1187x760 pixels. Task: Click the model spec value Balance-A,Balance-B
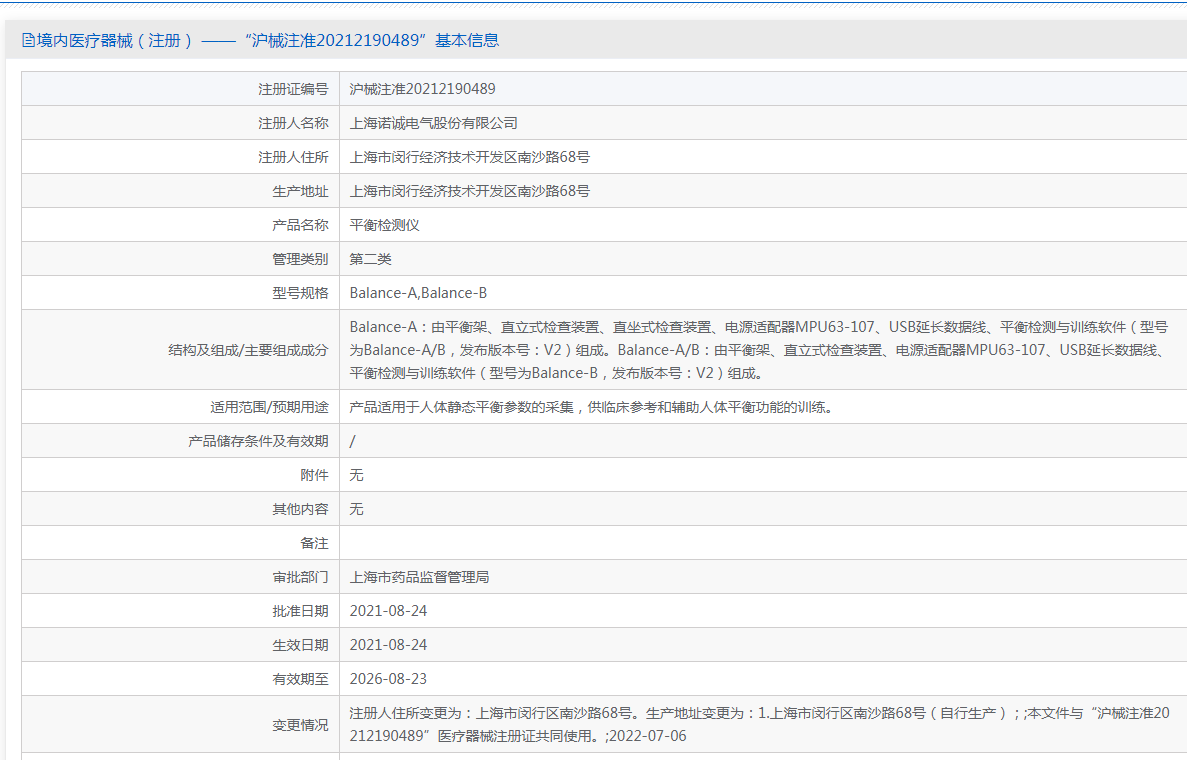click(418, 293)
